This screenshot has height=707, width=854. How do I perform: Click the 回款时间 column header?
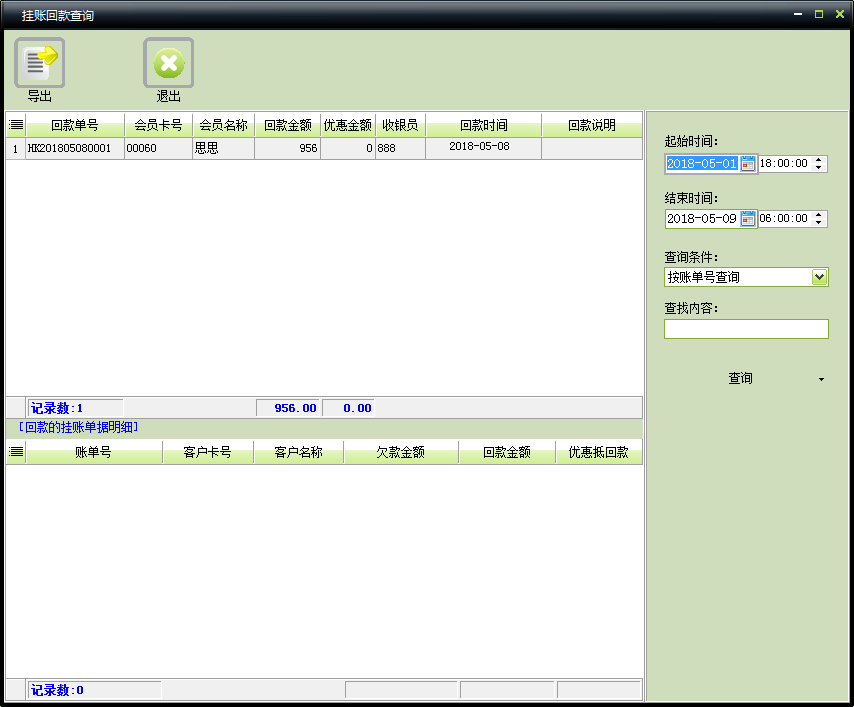483,126
